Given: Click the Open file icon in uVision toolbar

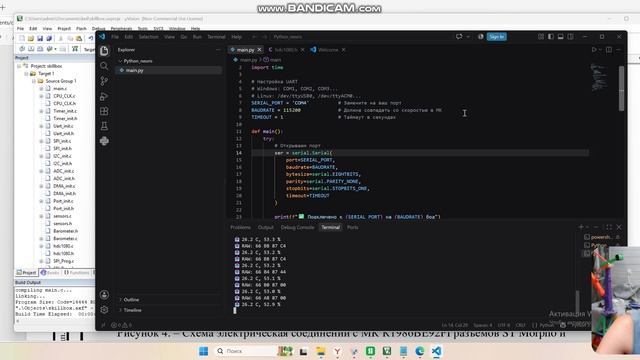Looking at the screenshot, I should [x=31, y=38].
